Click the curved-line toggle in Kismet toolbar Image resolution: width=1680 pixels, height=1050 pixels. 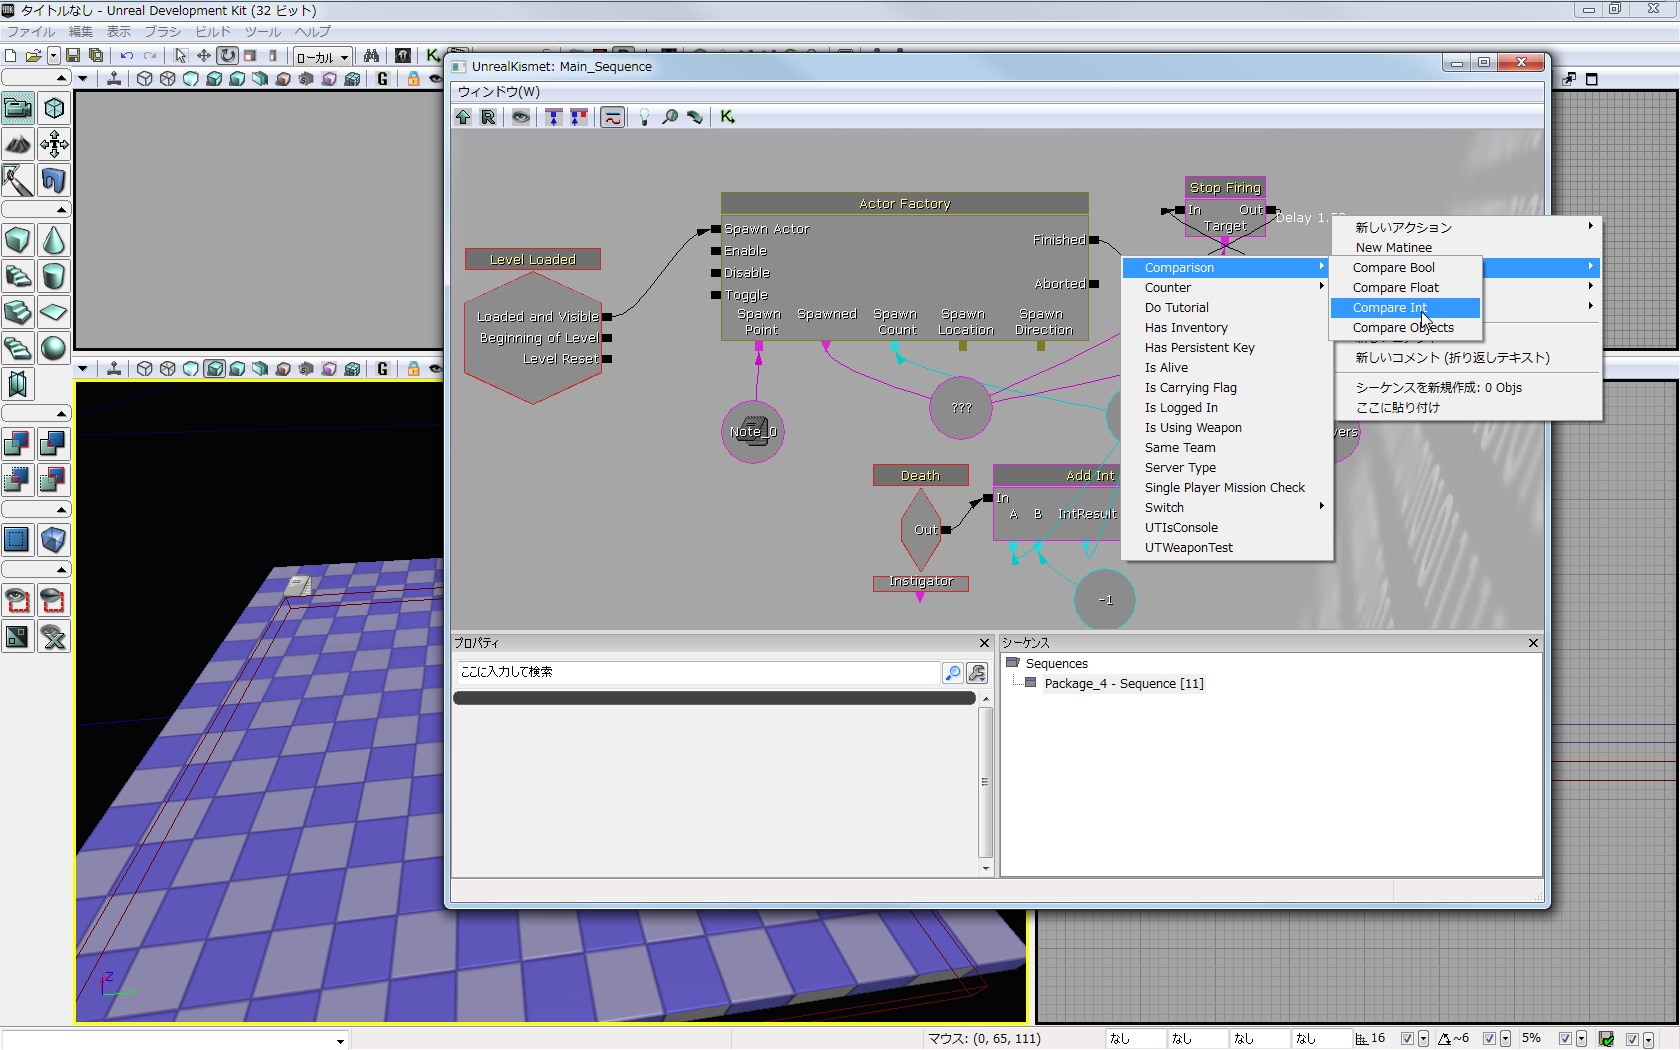[x=612, y=117]
